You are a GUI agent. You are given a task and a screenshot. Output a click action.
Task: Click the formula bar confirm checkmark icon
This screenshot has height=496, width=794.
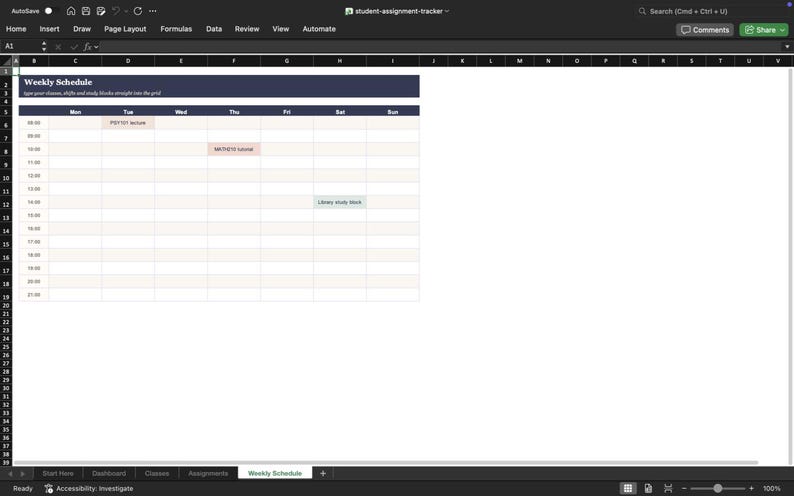point(74,47)
